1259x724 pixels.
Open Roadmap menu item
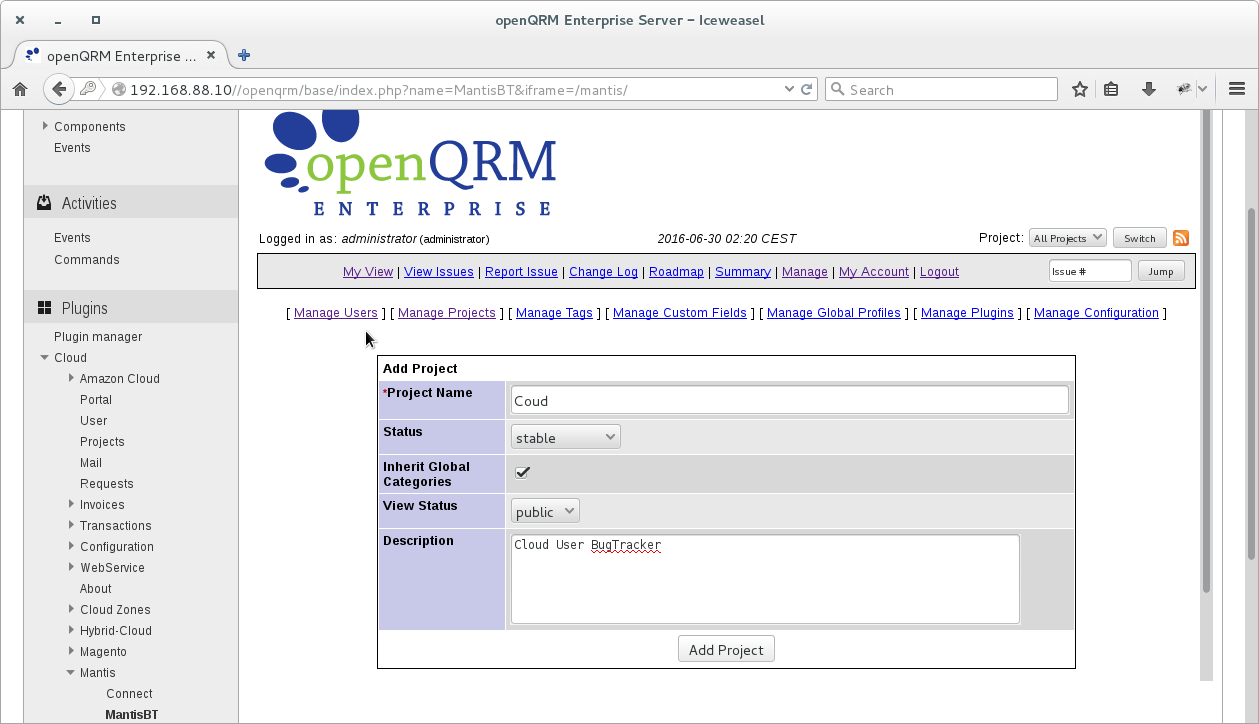[676, 271]
